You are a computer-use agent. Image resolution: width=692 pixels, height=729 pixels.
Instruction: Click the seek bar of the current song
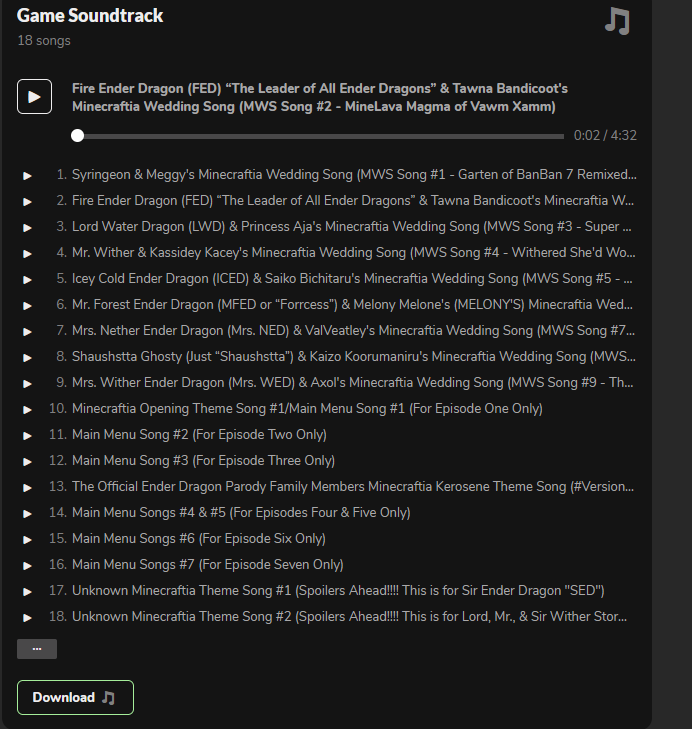[320, 136]
